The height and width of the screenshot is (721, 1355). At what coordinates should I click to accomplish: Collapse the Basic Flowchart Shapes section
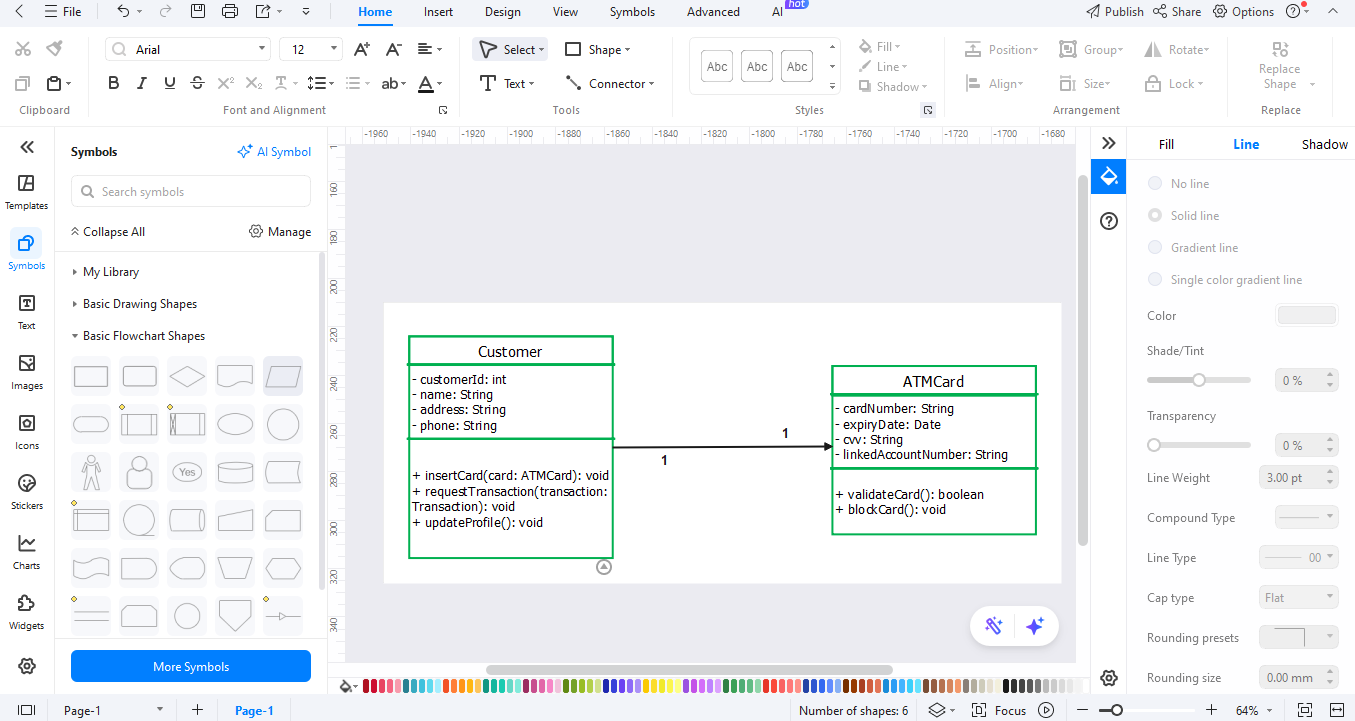tap(138, 336)
